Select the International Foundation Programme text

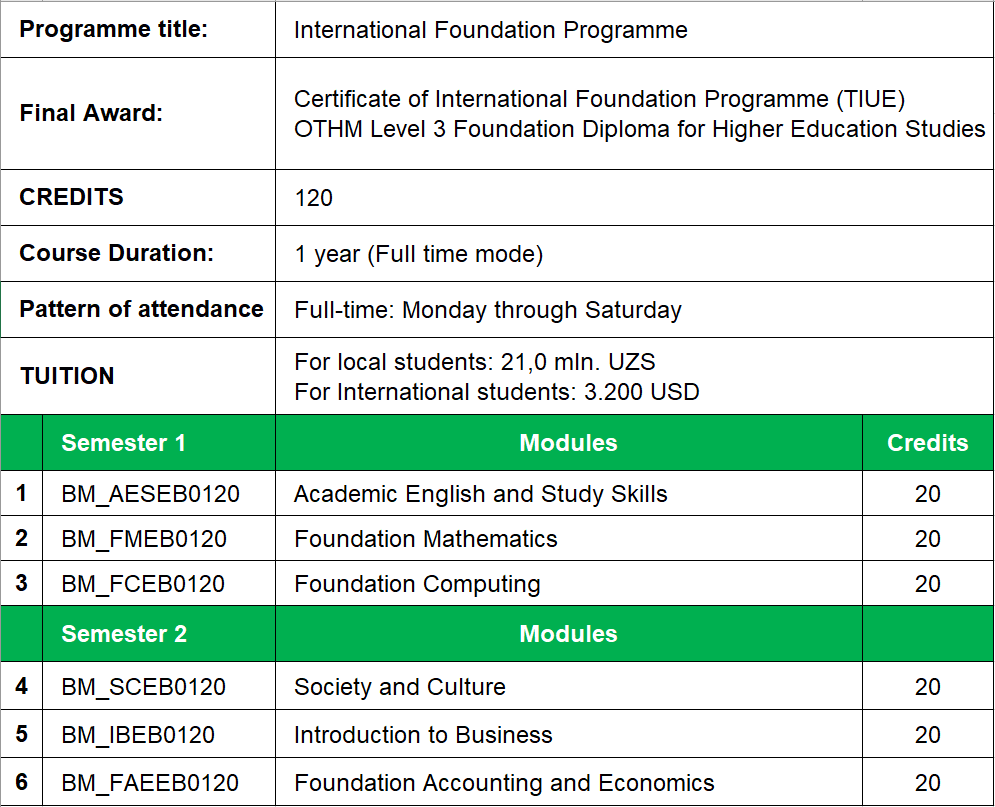click(x=491, y=30)
